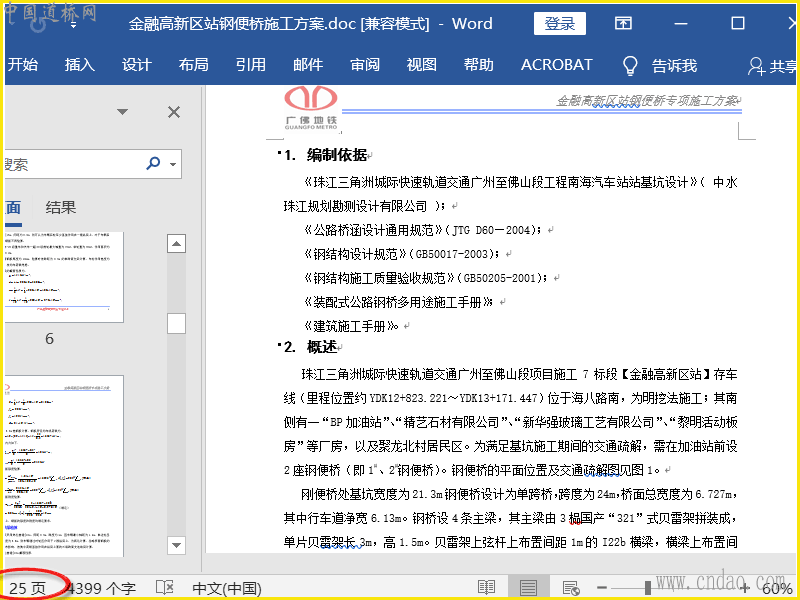800x600 pixels.
Task: Open the ACROBAT ribbon tab
Action: (x=556, y=65)
